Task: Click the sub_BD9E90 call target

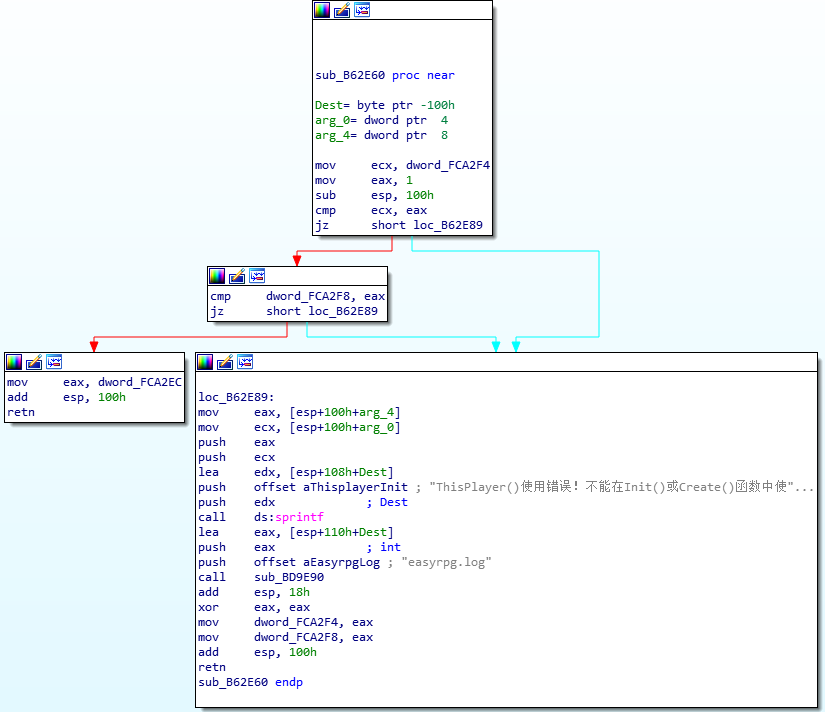Action: tap(289, 577)
